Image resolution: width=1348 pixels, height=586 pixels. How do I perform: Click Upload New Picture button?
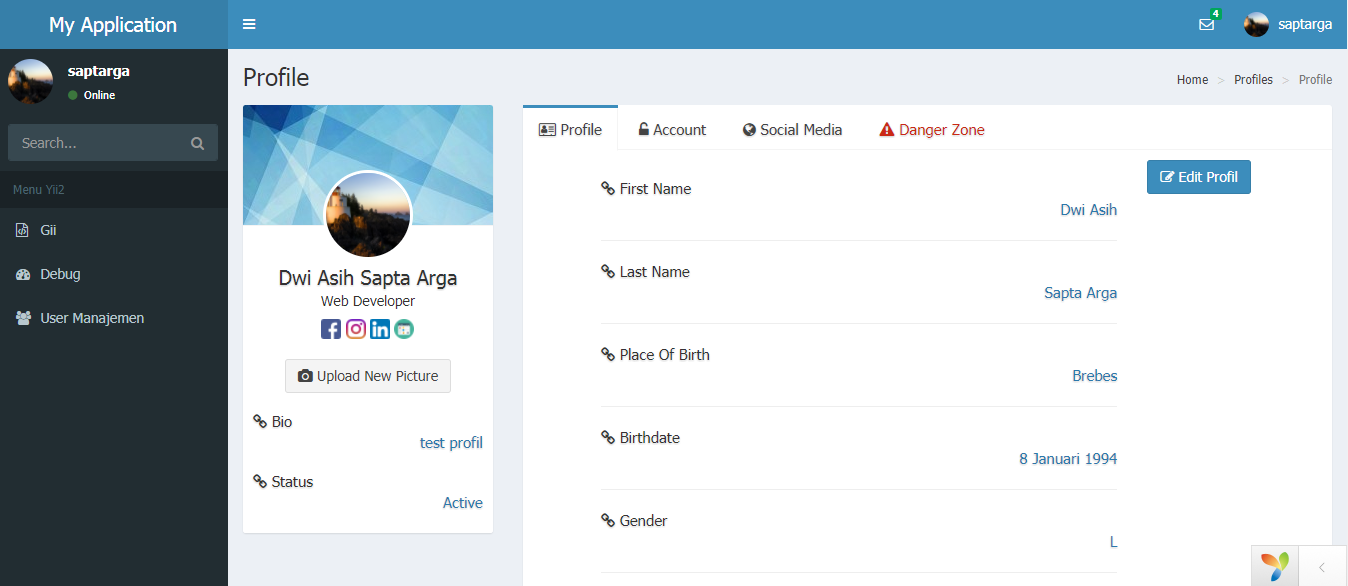(x=368, y=376)
